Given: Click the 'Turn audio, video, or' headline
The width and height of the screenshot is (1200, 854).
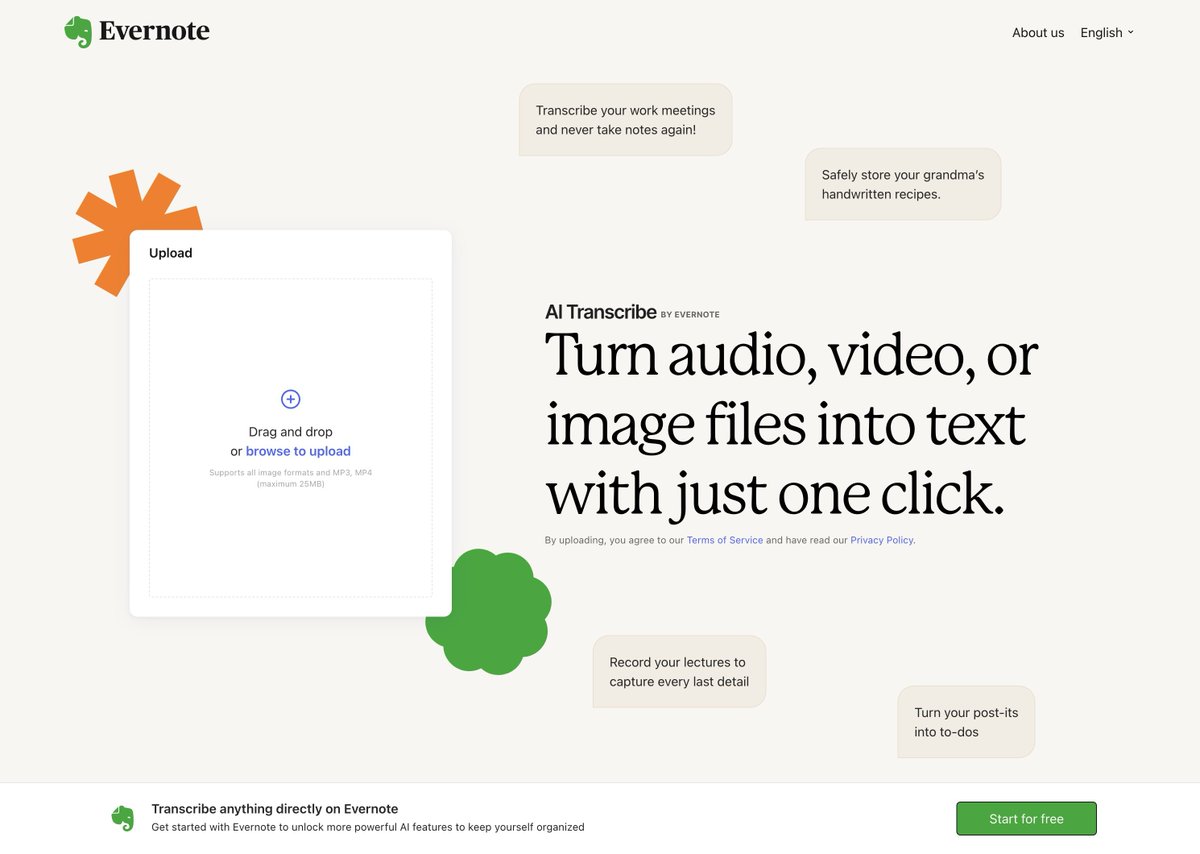Looking at the screenshot, I should pos(791,355).
